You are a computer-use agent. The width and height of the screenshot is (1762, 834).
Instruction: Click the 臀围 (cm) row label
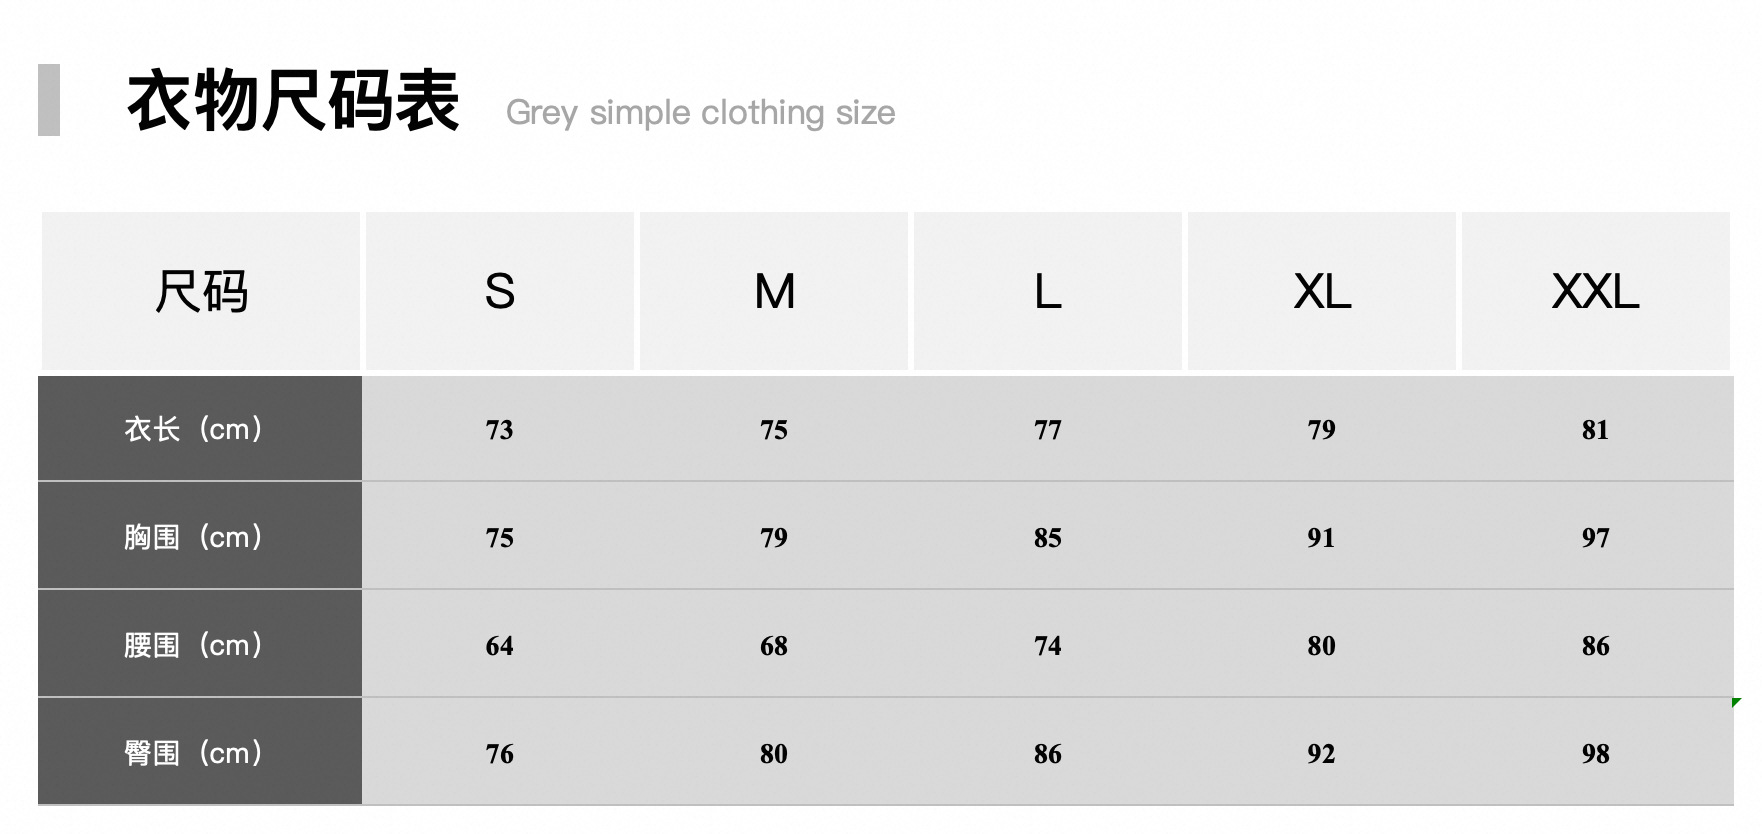coord(194,753)
